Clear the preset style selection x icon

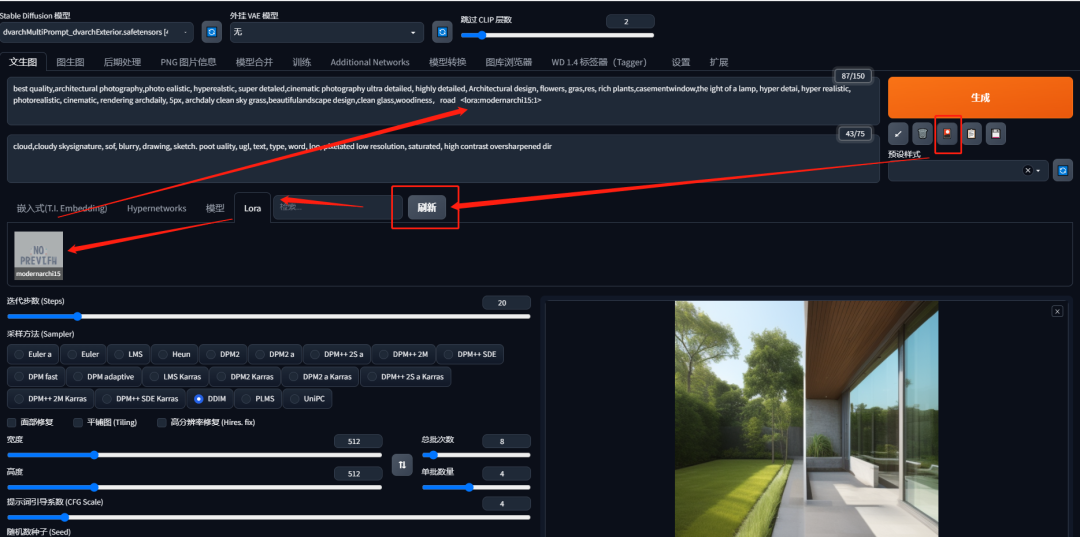1028,171
